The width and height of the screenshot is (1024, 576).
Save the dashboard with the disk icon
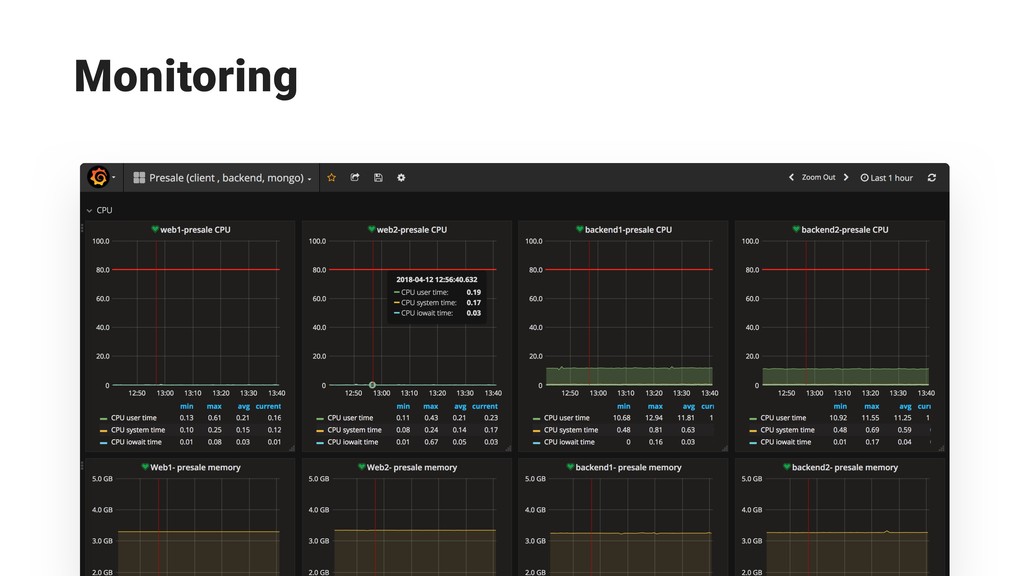coord(378,177)
